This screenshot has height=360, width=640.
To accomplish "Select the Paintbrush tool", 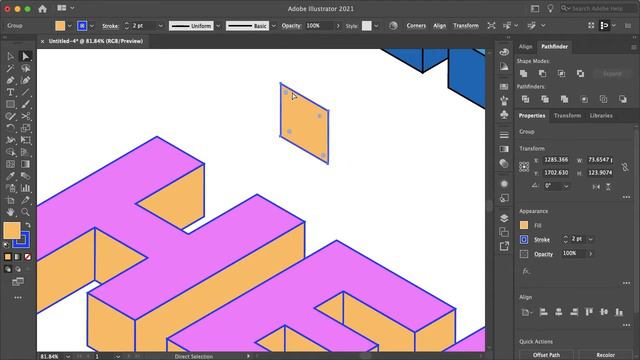I will 25,104.
